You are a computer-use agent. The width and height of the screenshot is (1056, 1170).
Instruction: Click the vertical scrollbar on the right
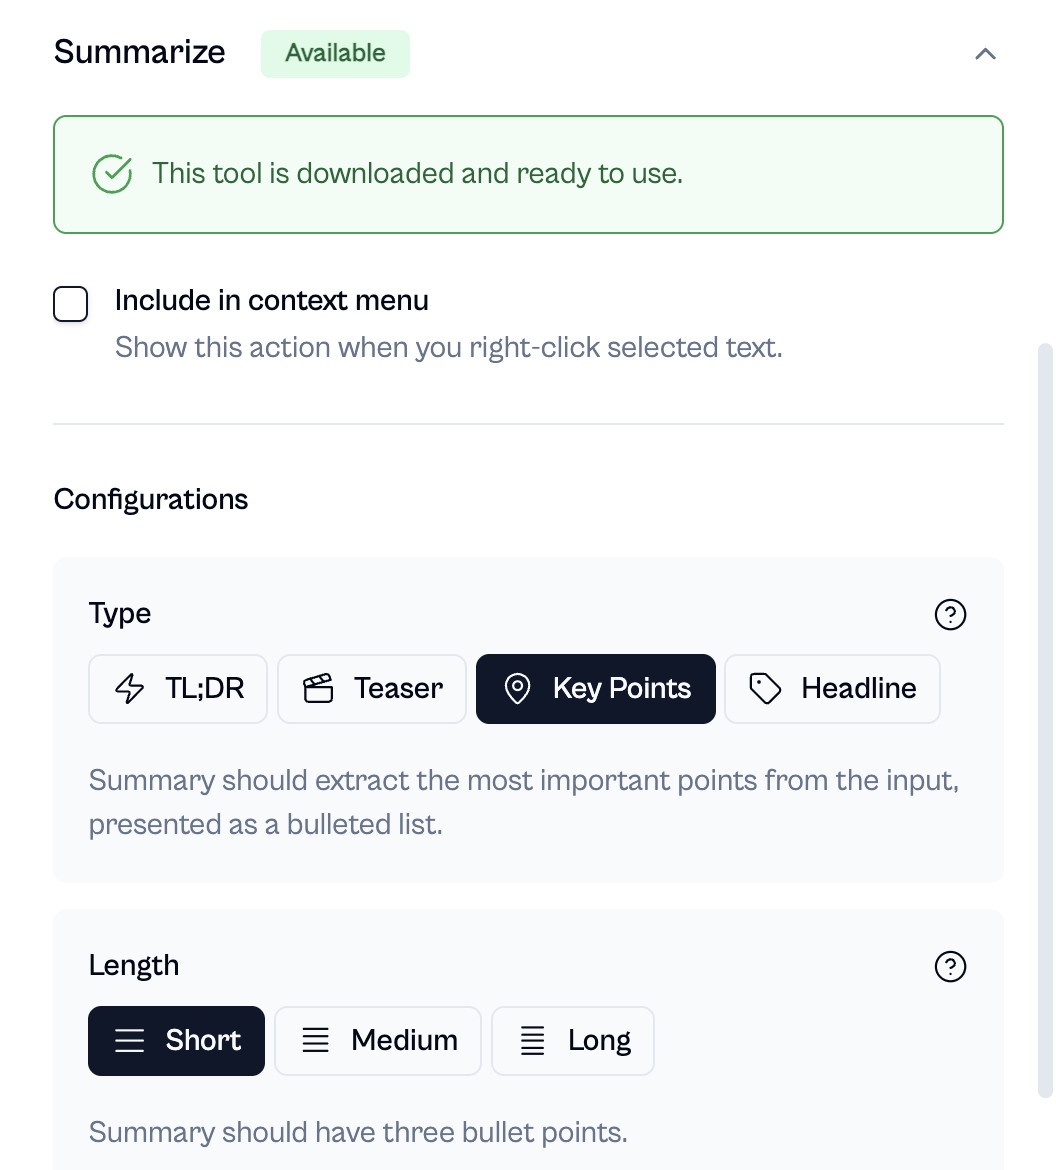click(x=1045, y=700)
